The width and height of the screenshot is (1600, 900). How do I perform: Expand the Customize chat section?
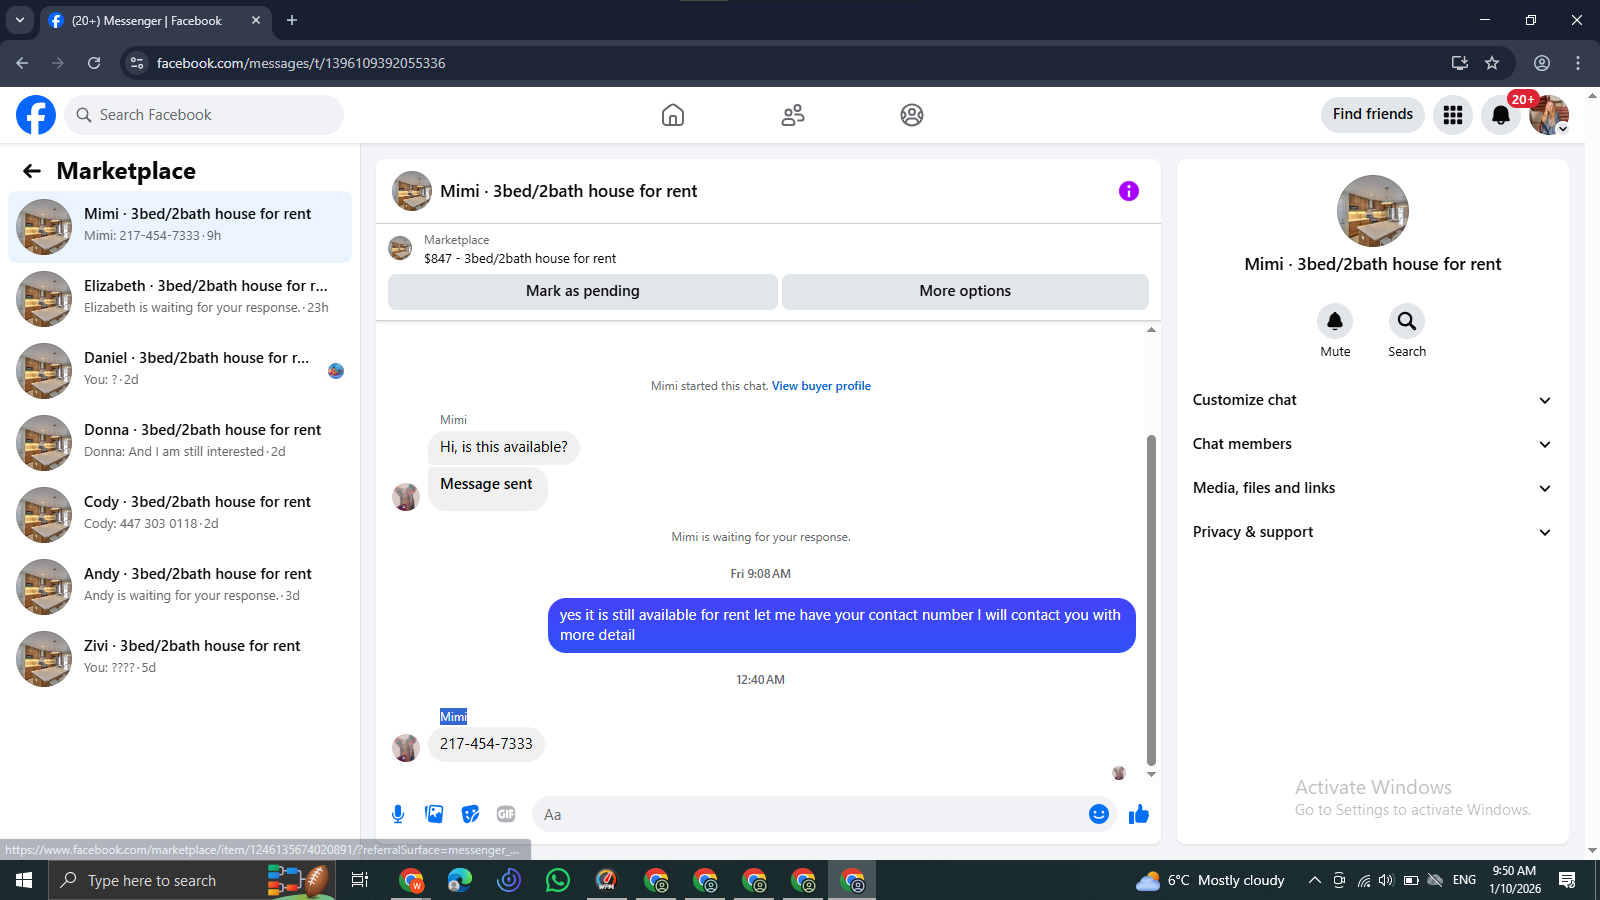tap(1372, 400)
